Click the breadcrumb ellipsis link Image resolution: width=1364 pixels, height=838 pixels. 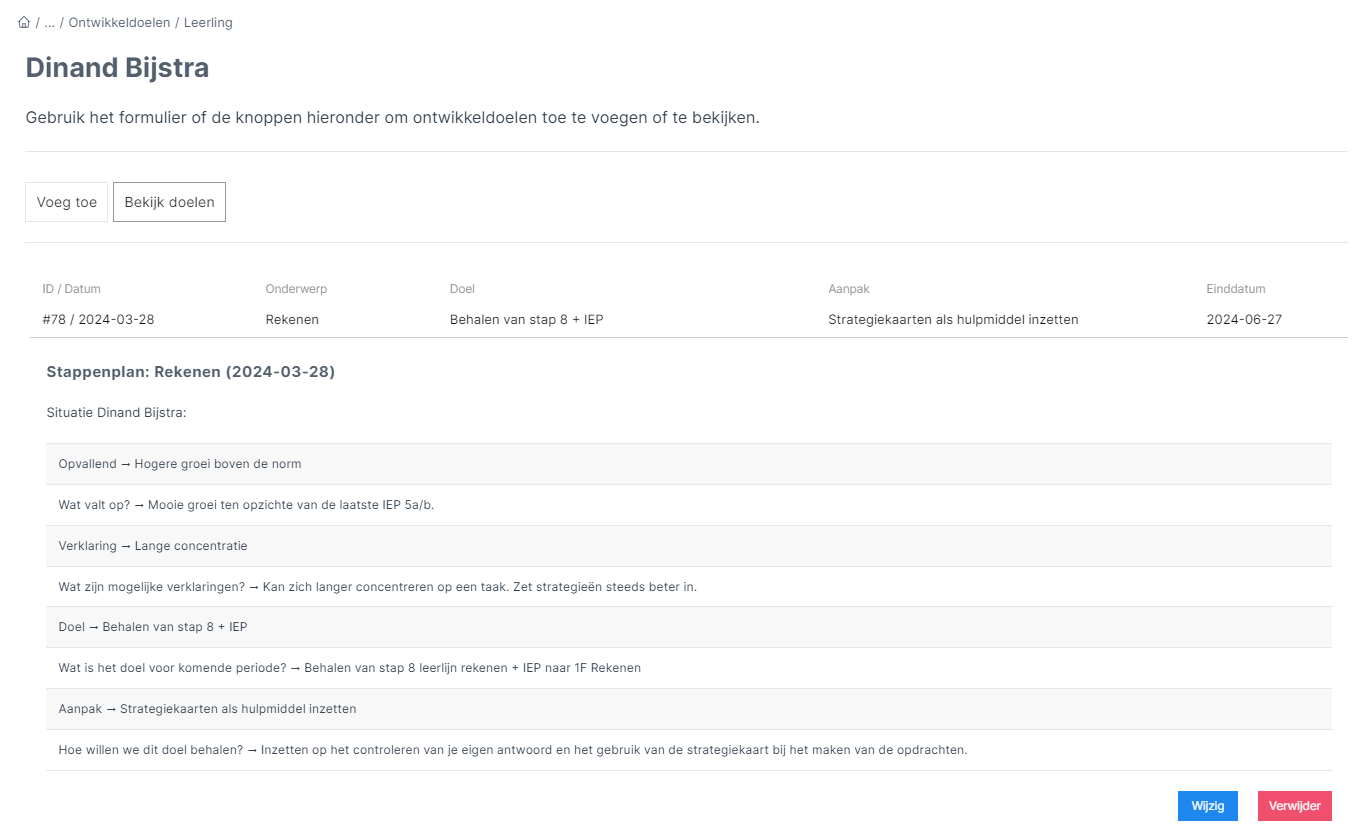pyautogui.click(x=50, y=22)
